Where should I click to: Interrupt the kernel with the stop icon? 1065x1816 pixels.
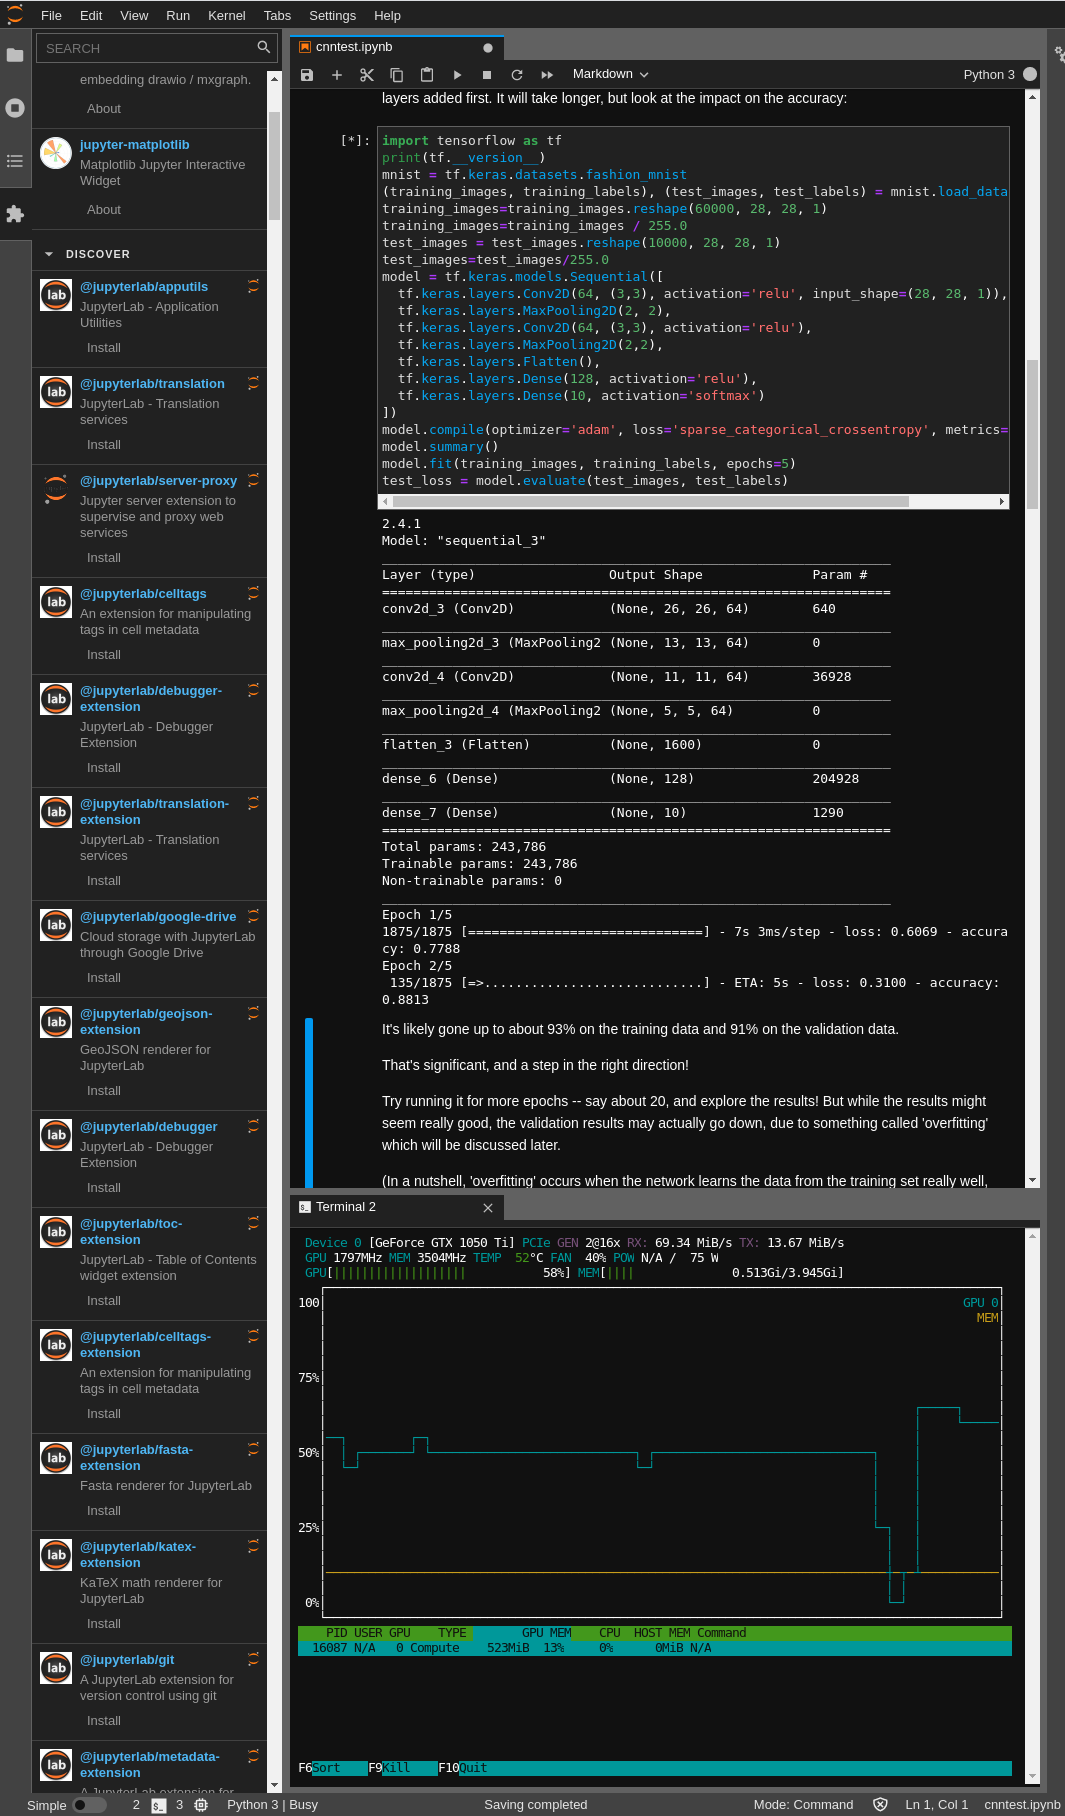point(487,75)
